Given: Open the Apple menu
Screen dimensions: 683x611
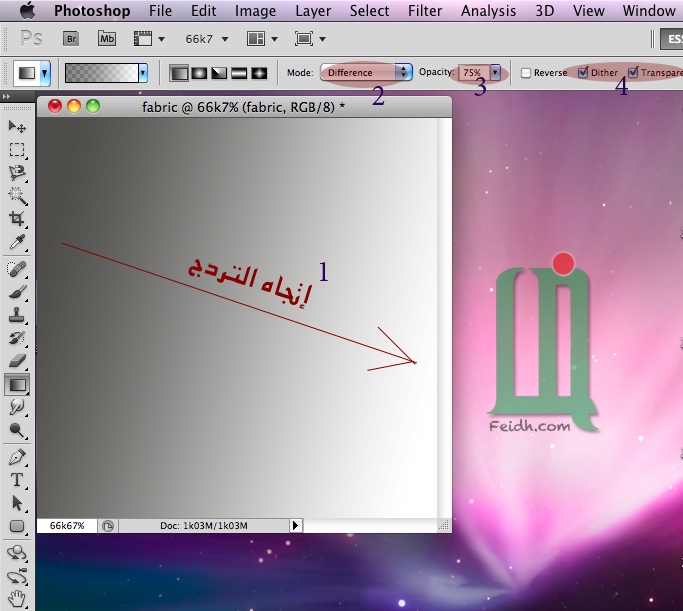Looking at the screenshot, I should point(28,10).
